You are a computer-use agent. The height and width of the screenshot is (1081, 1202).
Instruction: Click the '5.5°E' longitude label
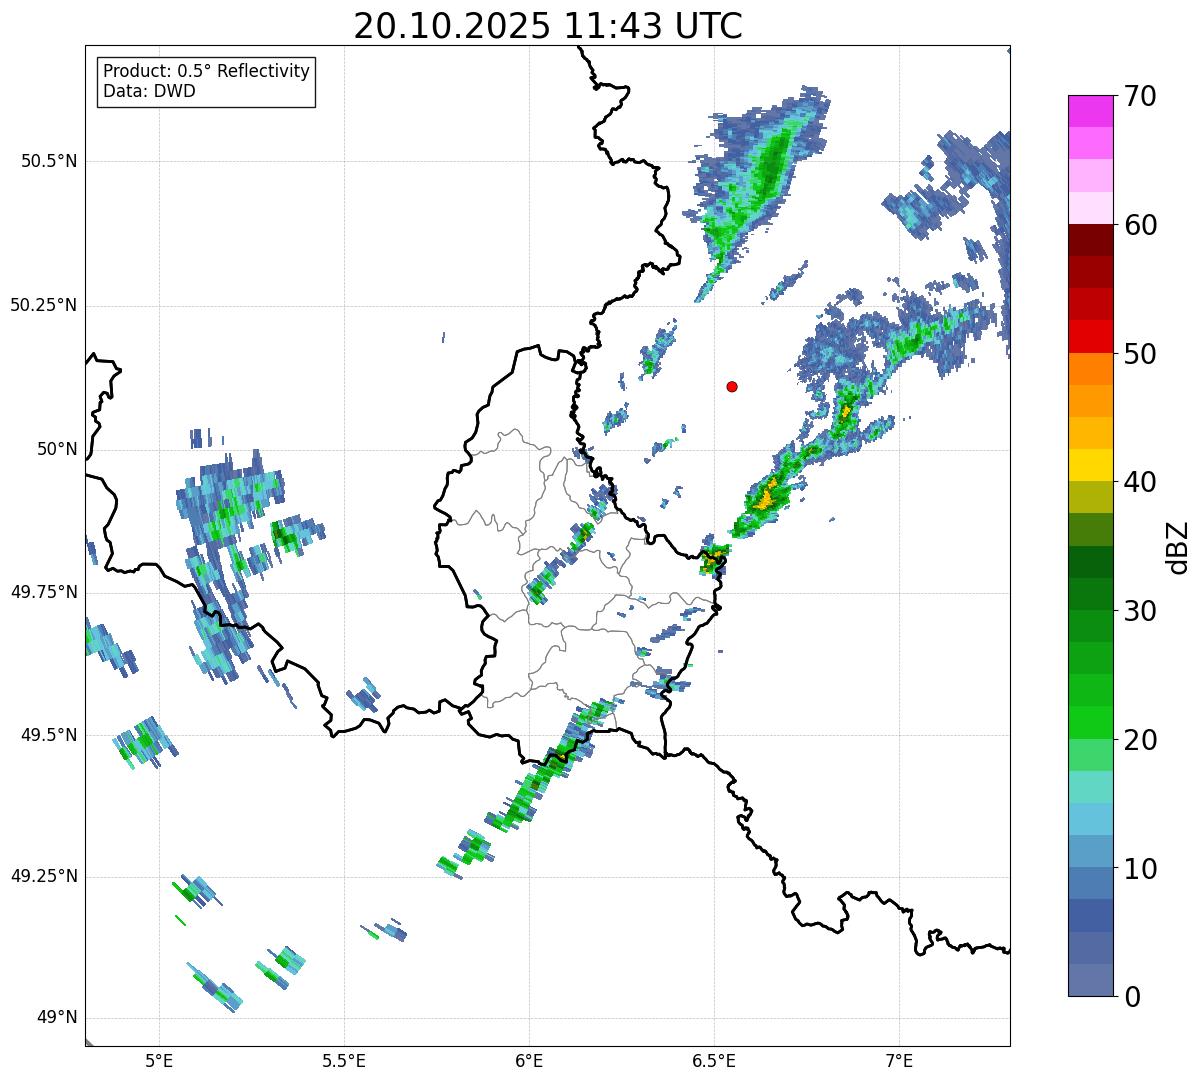pos(344,1060)
